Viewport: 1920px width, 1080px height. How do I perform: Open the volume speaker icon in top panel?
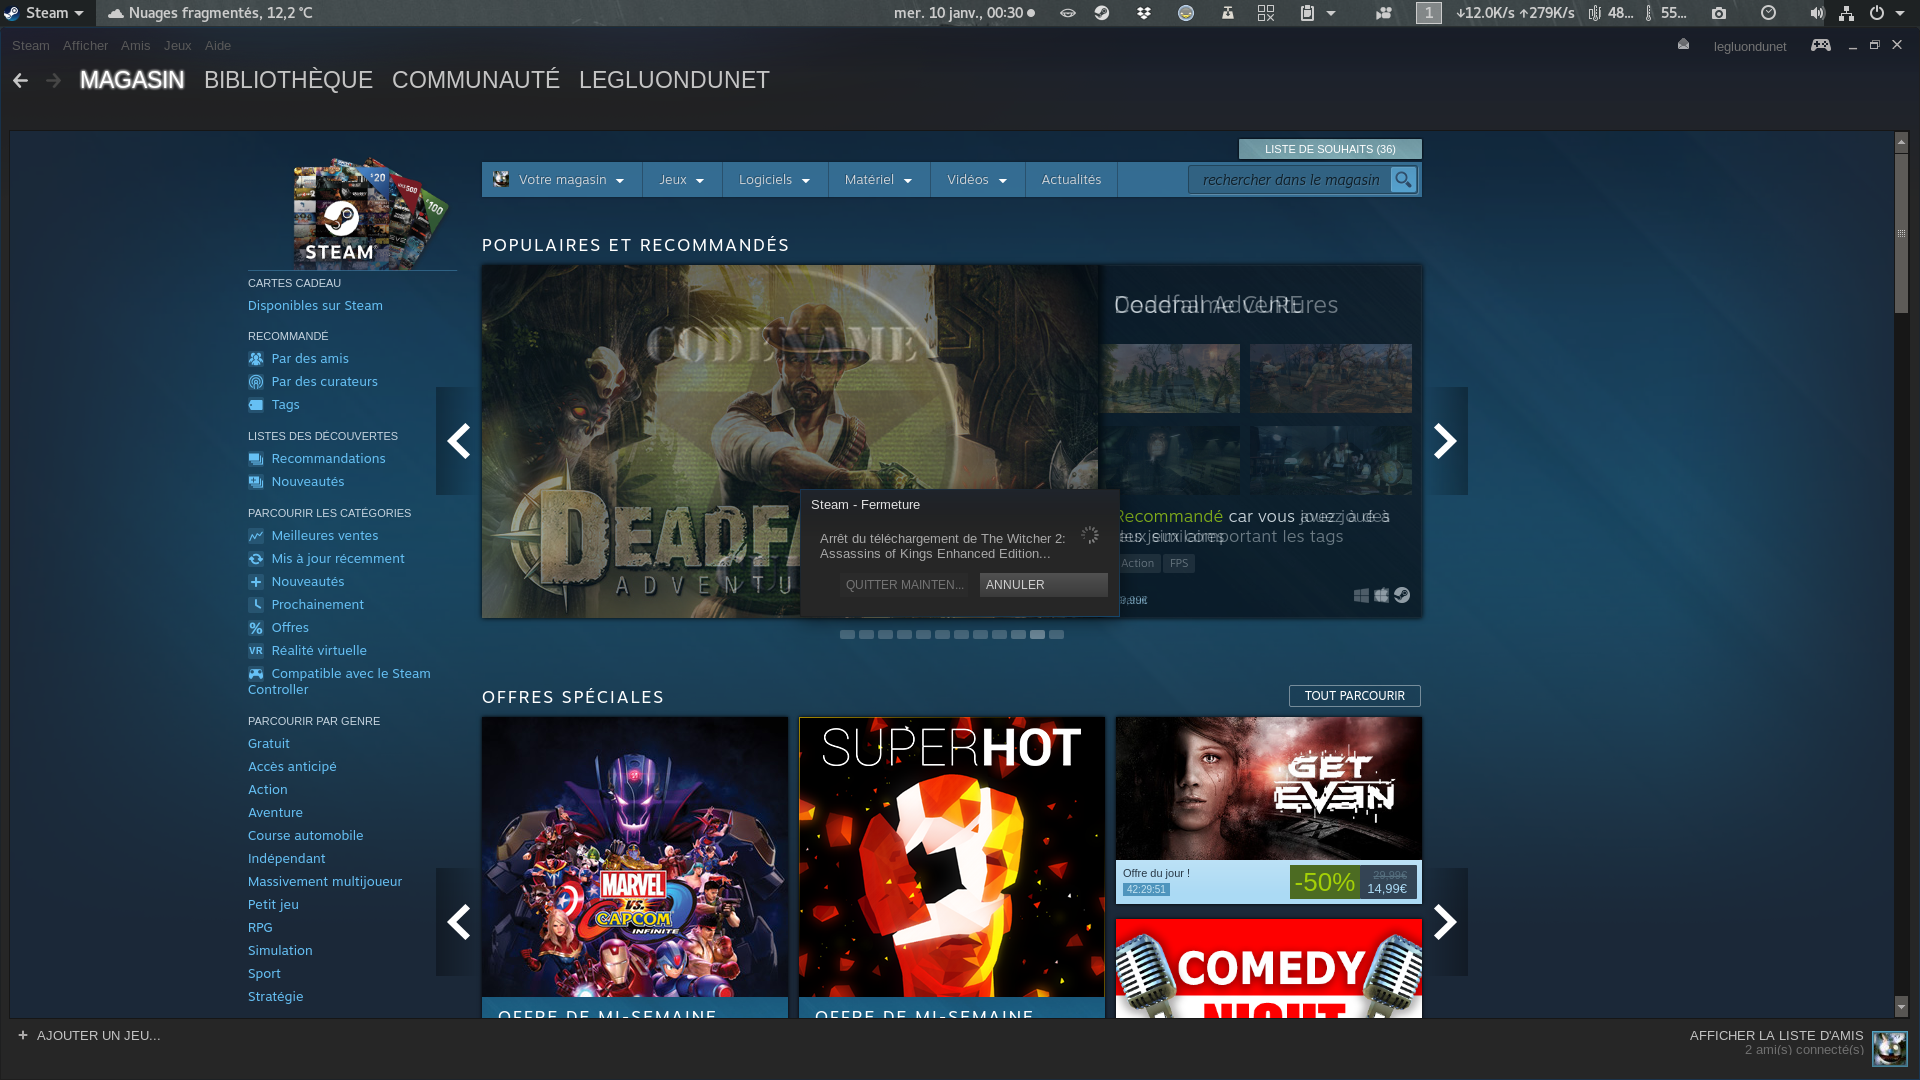(x=1817, y=13)
